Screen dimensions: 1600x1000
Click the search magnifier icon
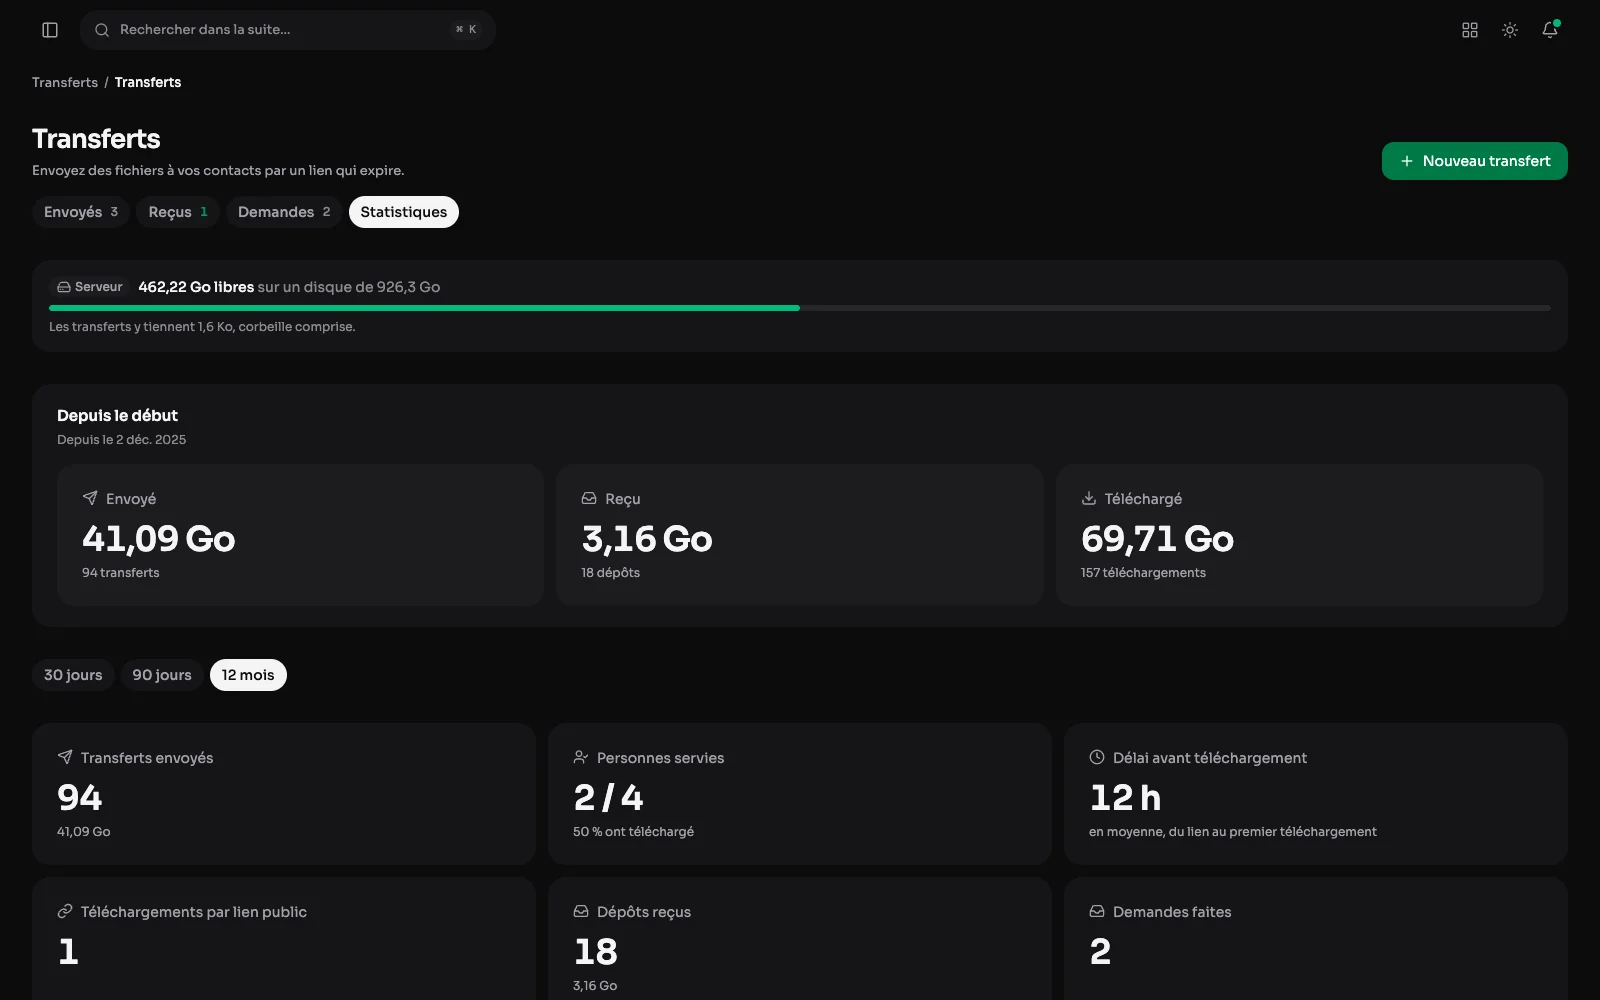[x=102, y=30]
